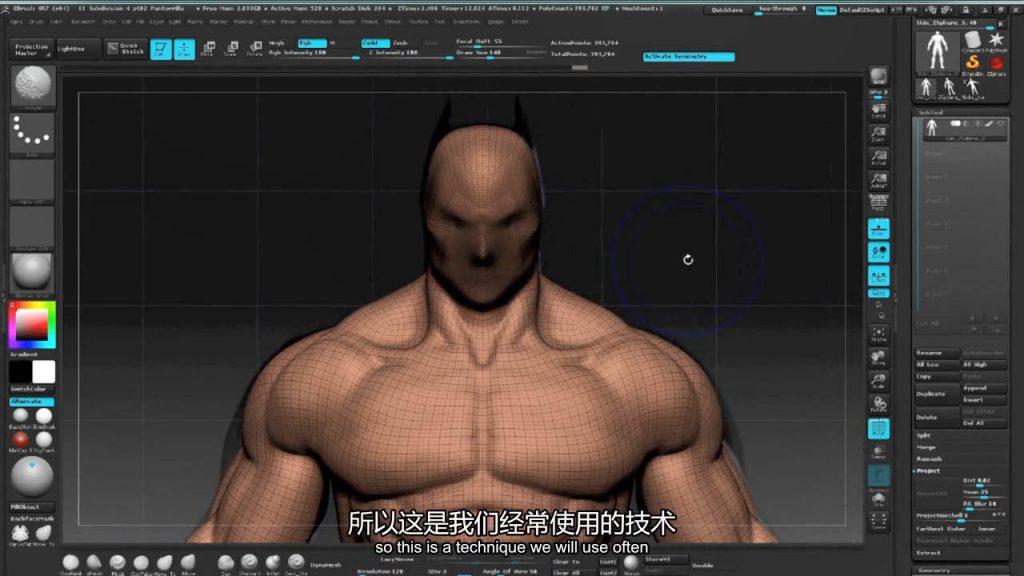Expand the Merge section

(x=926, y=447)
